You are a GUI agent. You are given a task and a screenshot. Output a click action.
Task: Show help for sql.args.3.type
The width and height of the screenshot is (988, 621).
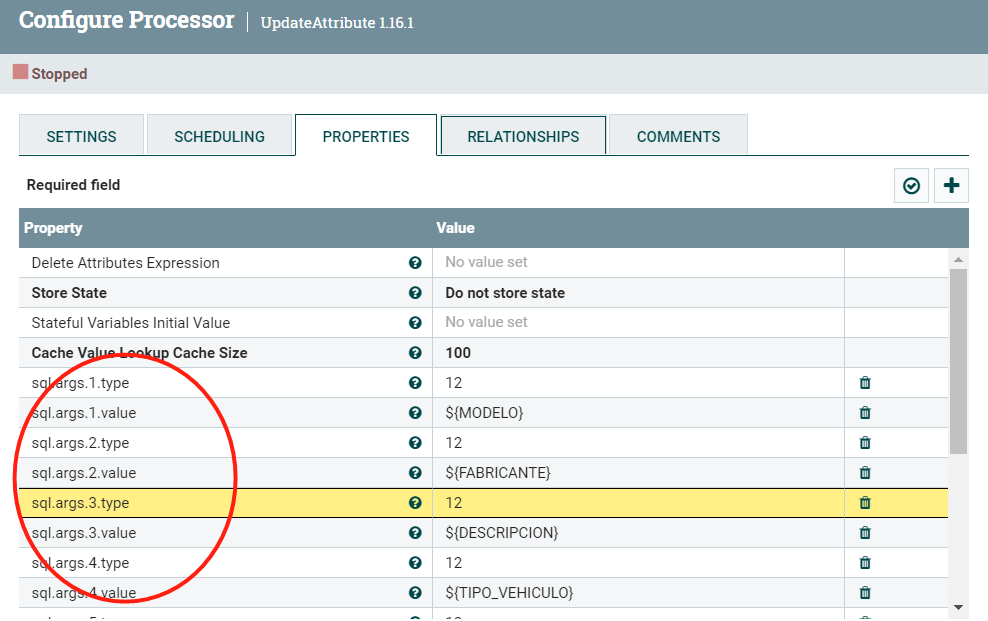coord(415,503)
